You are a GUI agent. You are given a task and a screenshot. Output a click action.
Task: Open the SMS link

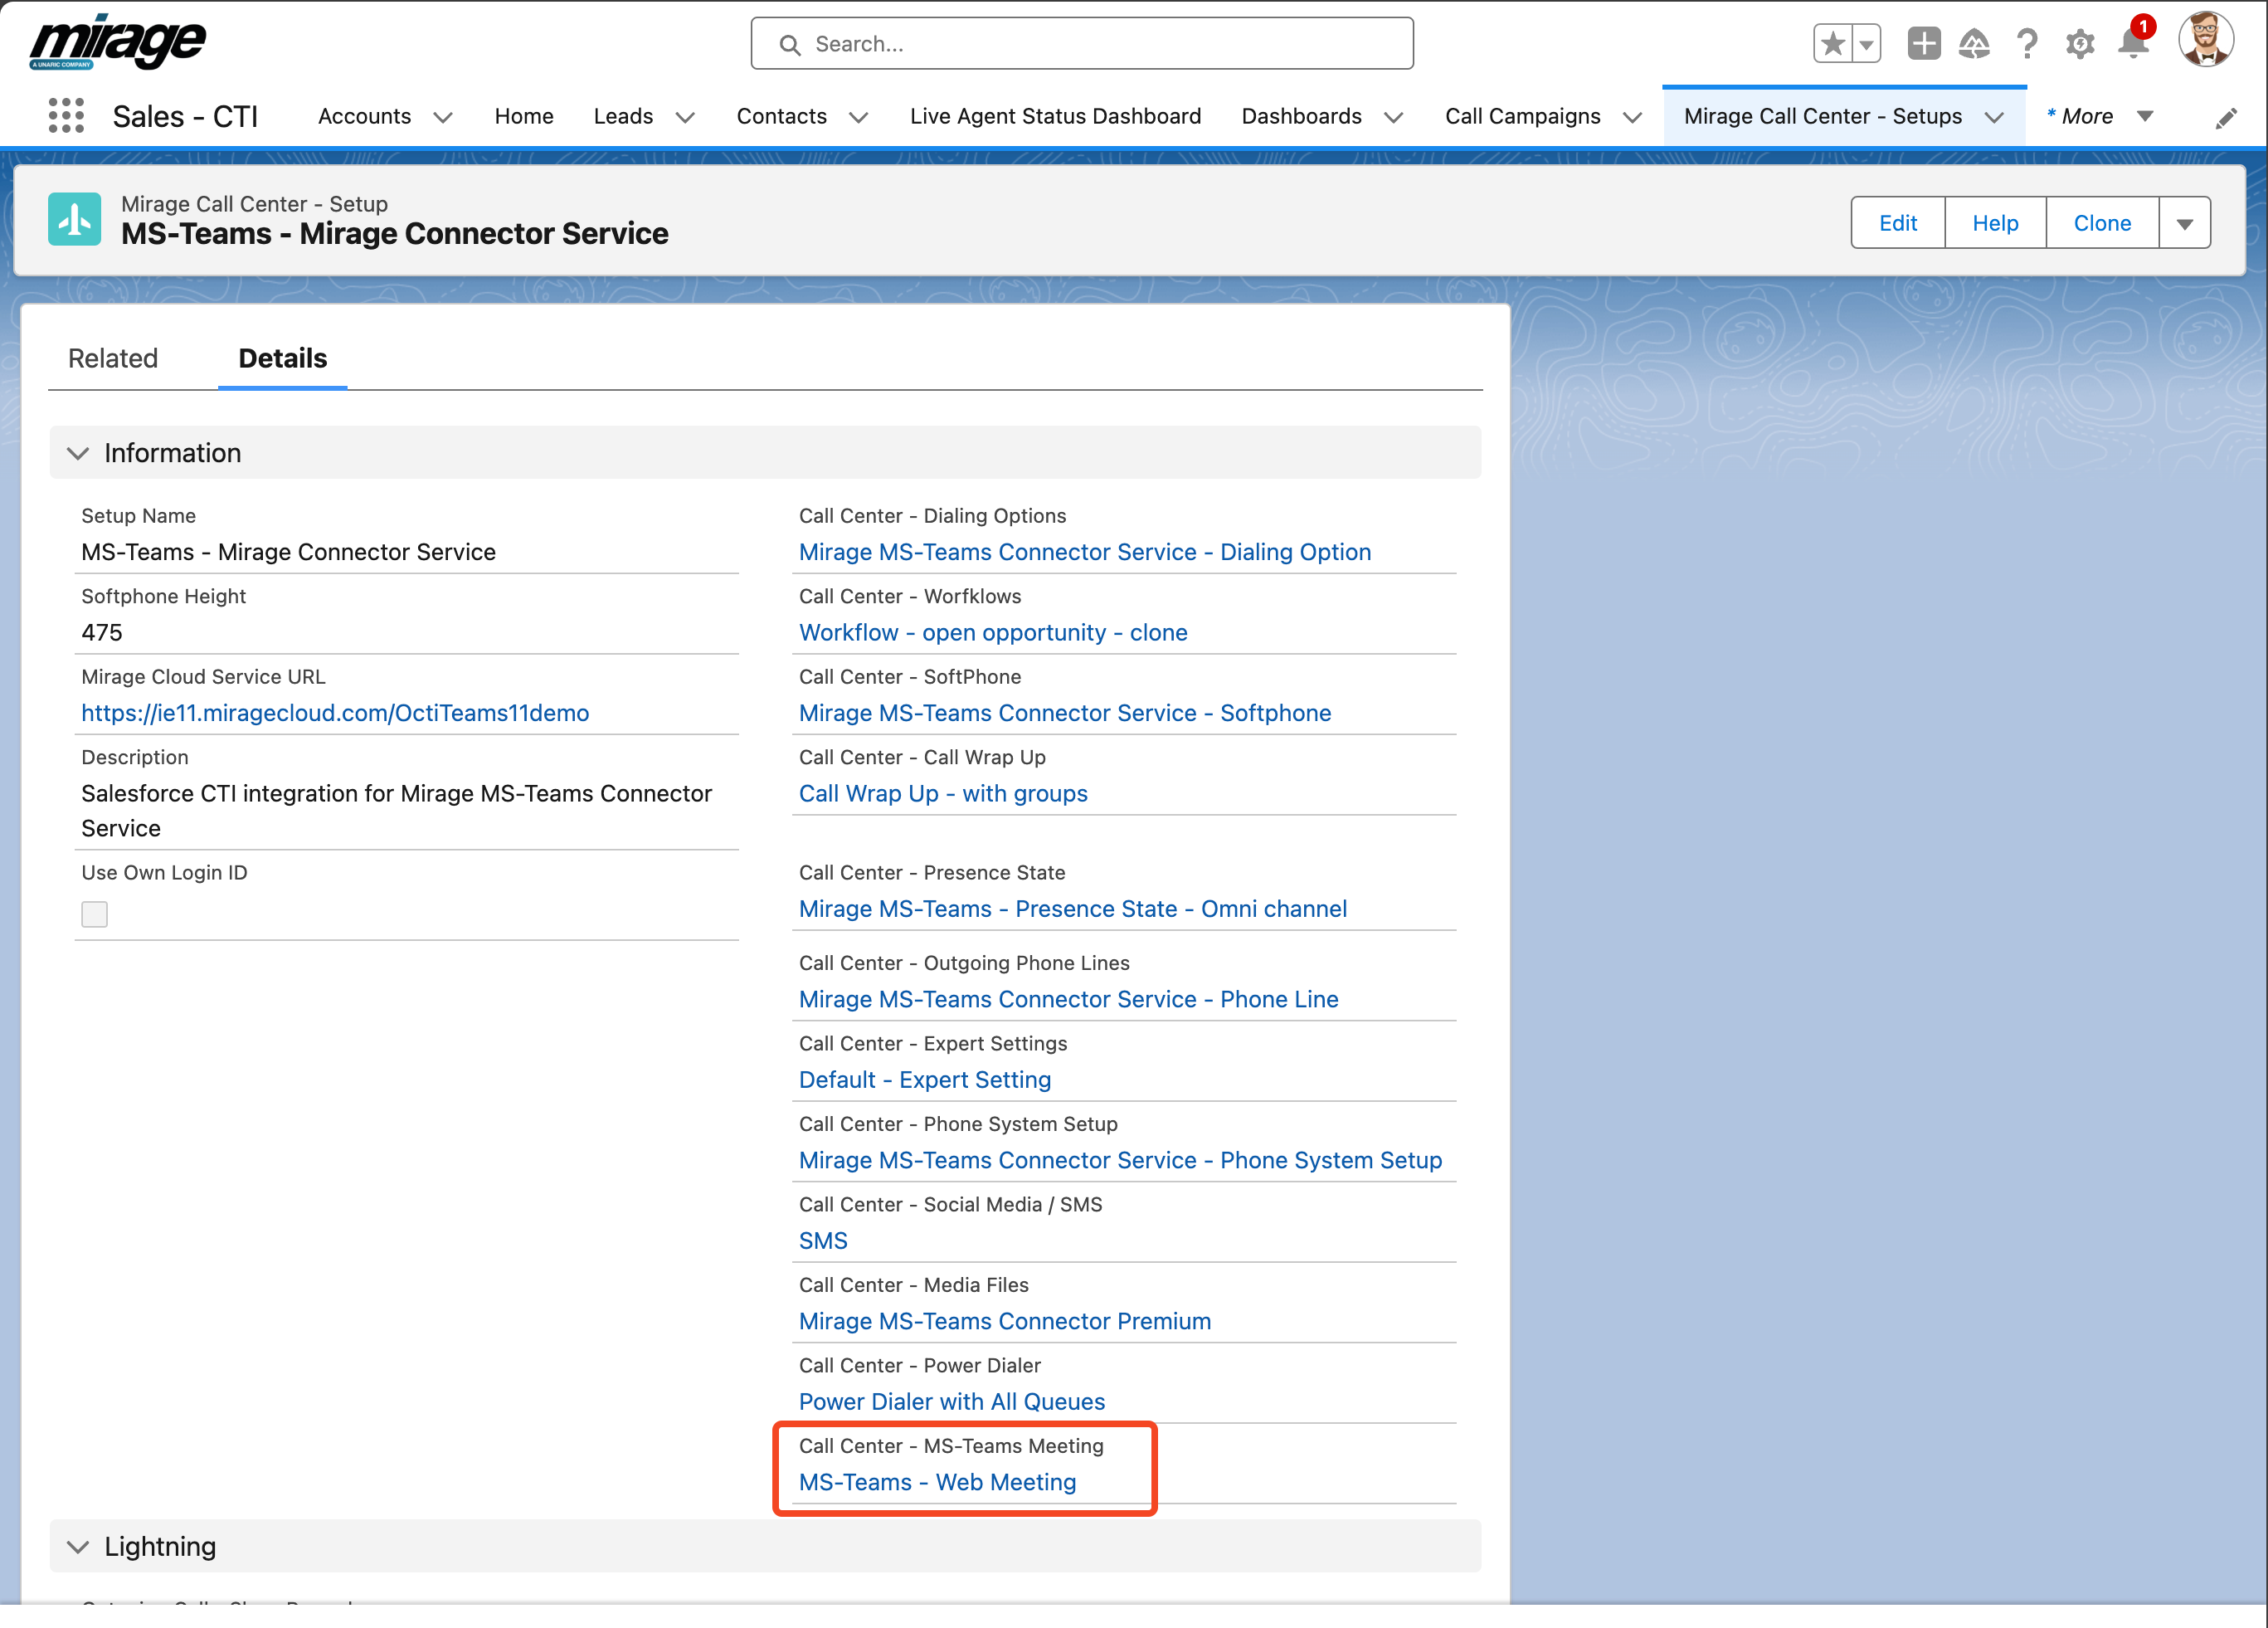pyautogui.click(x=823, y=1241)
